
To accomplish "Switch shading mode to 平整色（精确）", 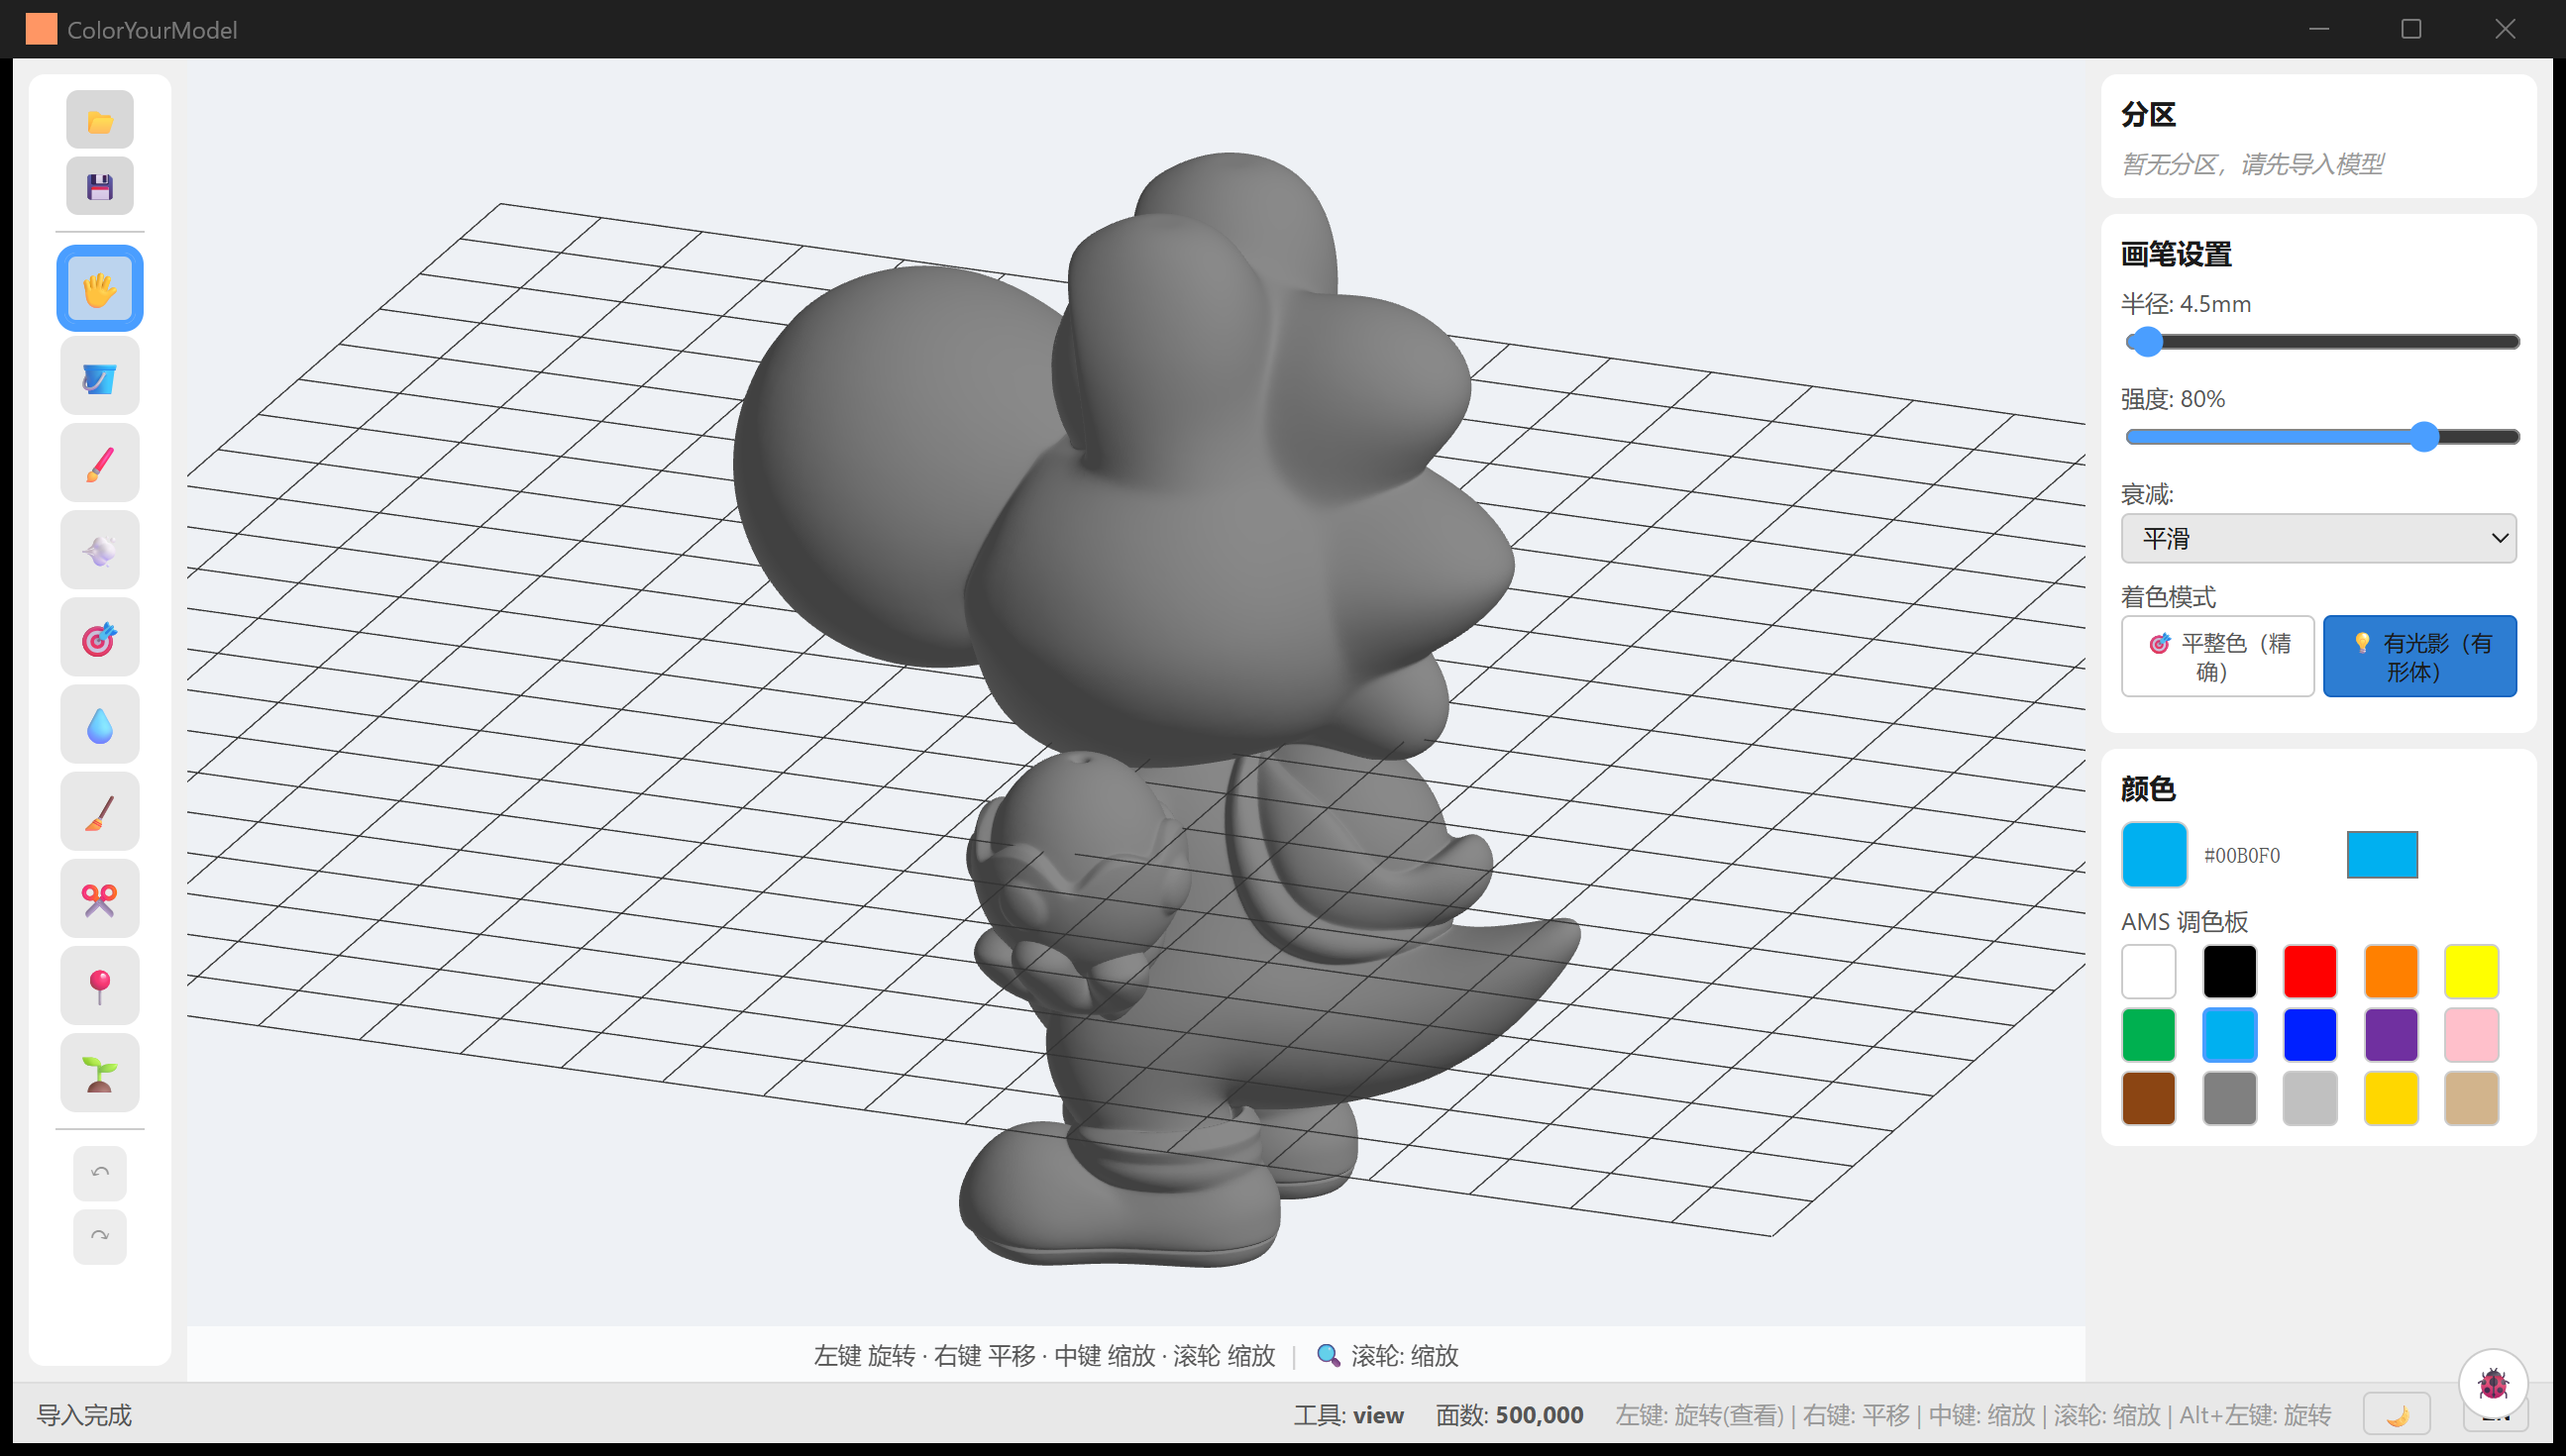I will click(2217, 656).
